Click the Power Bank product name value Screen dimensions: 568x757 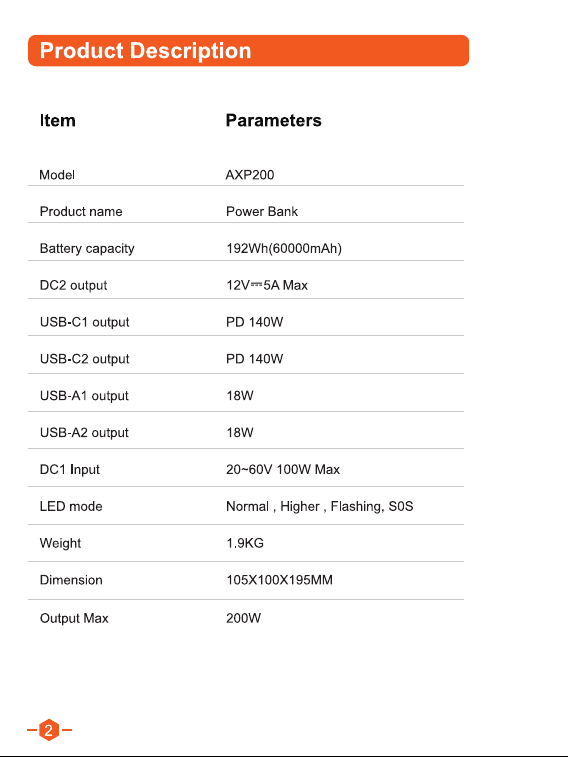click(262, 211)
